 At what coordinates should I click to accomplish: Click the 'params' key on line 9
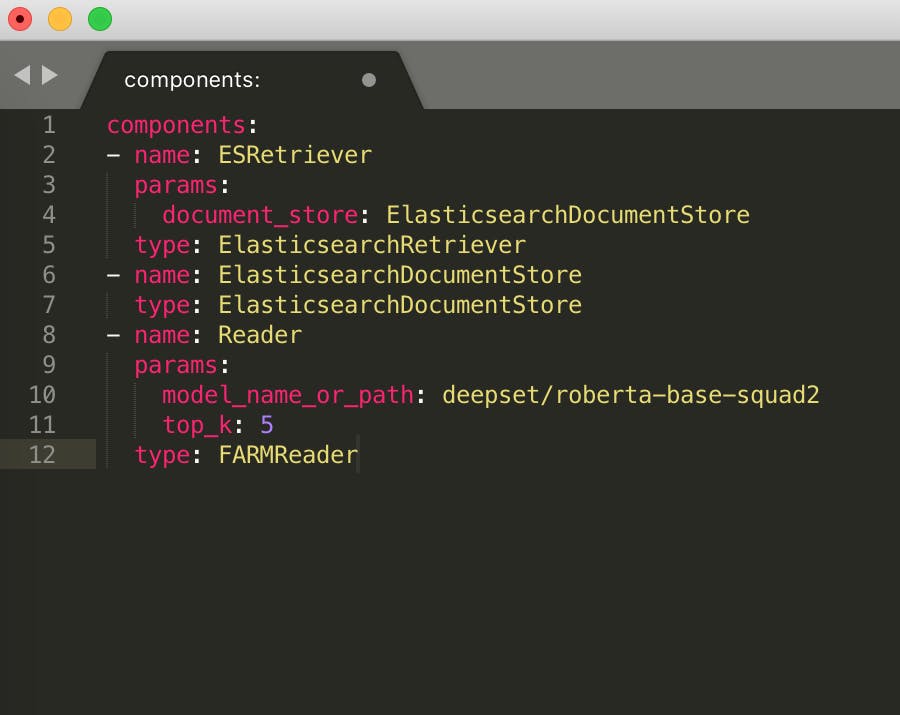point(176,366)
